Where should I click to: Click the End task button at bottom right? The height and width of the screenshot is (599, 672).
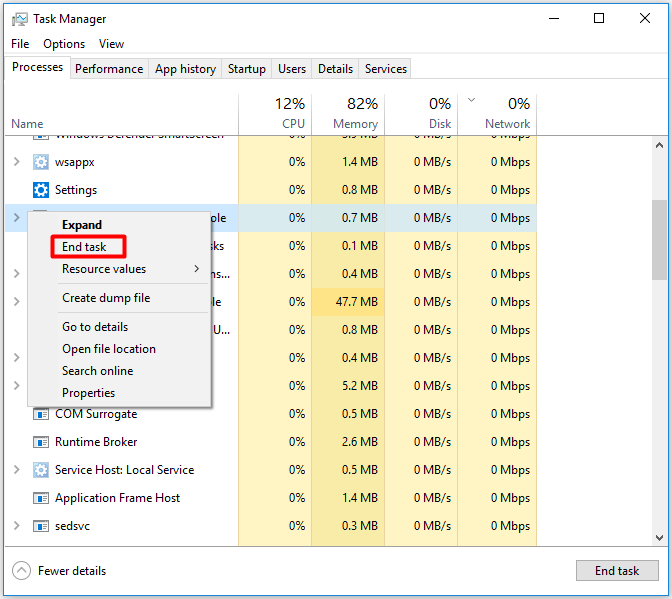pos(617,571)
